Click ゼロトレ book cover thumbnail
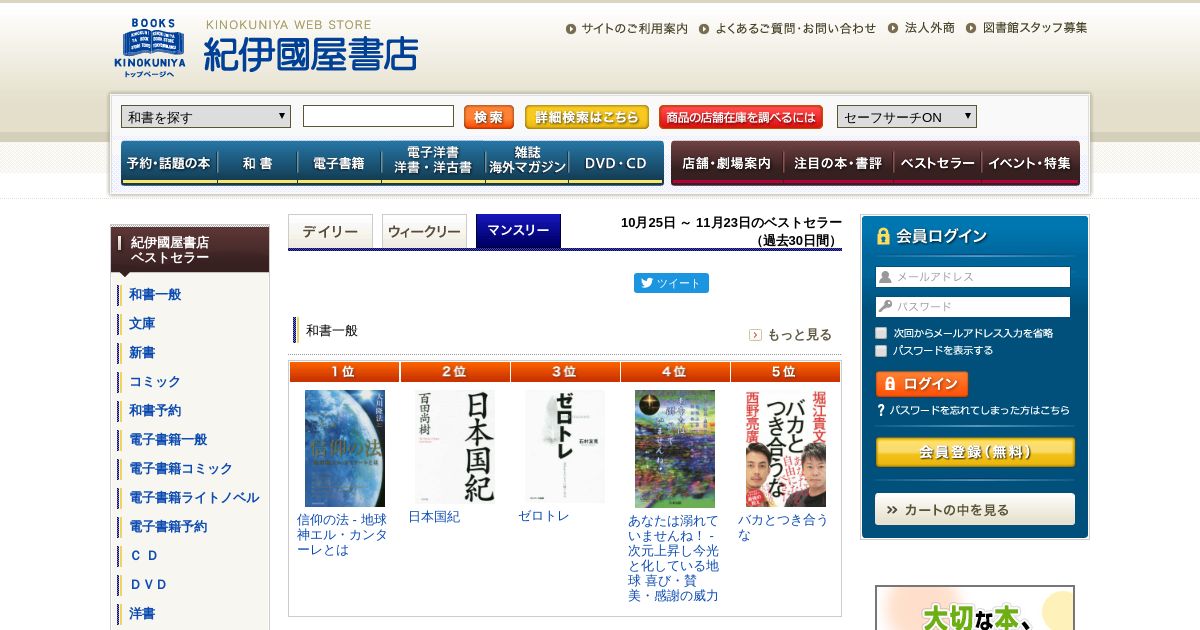1200x630 pixels. [565, 446]
